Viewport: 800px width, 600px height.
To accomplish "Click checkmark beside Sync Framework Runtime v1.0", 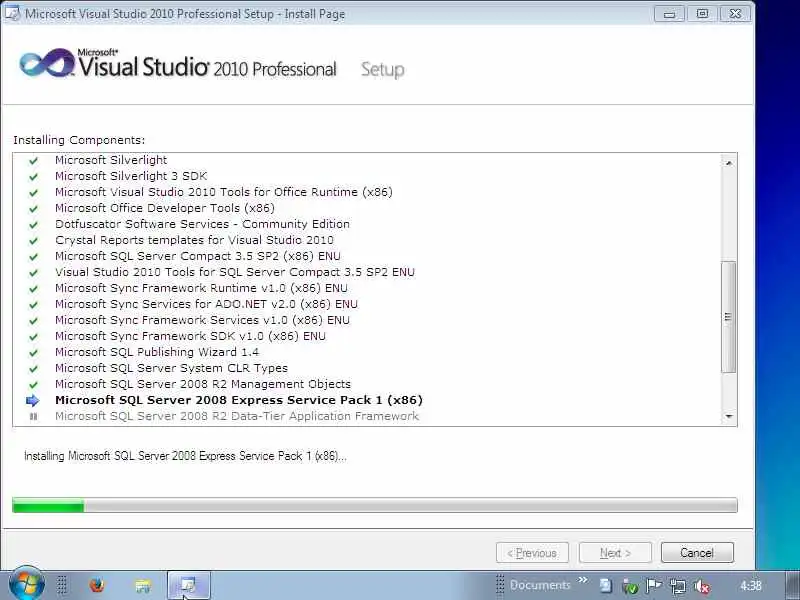I will tap(34, 289).
